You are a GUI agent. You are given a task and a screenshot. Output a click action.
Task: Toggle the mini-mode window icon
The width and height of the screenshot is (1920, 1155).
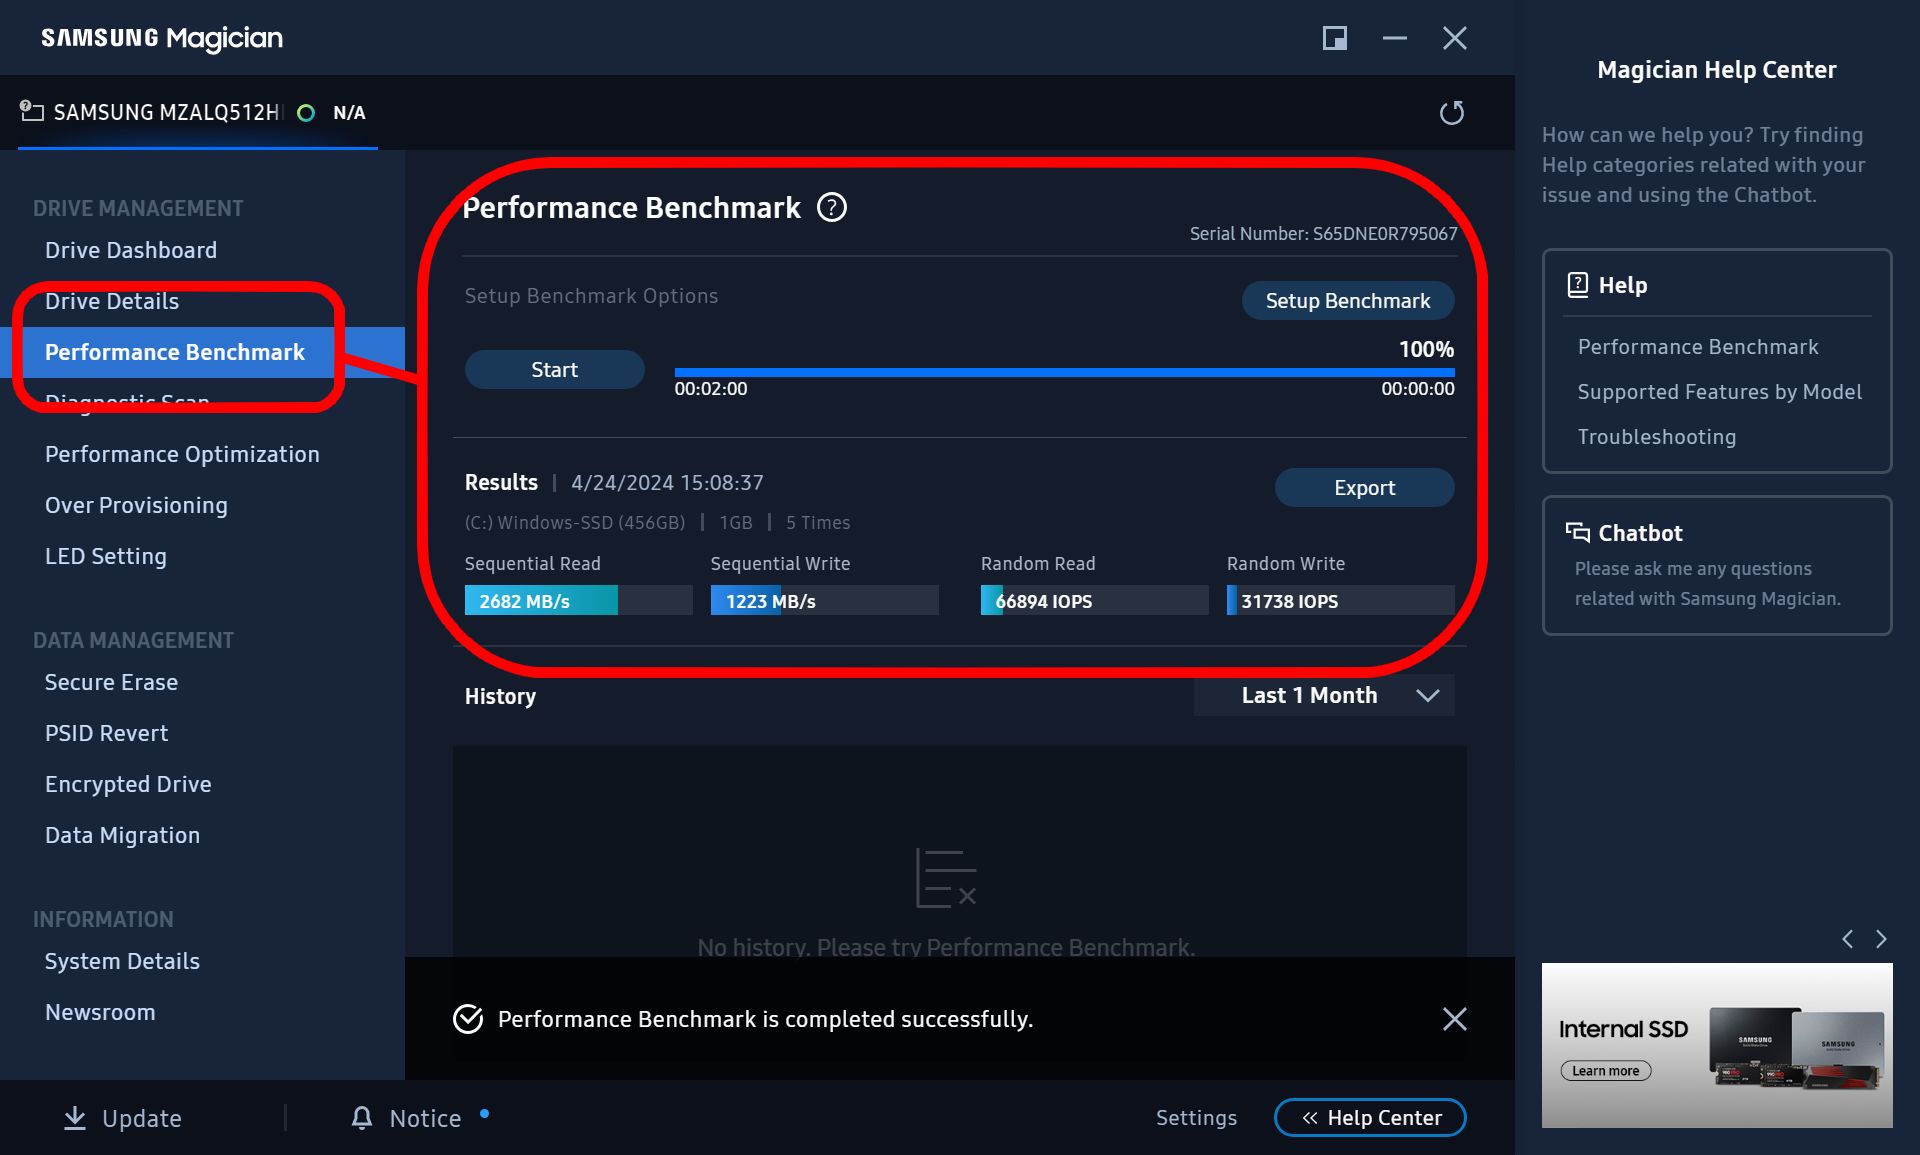(1335, 38)
